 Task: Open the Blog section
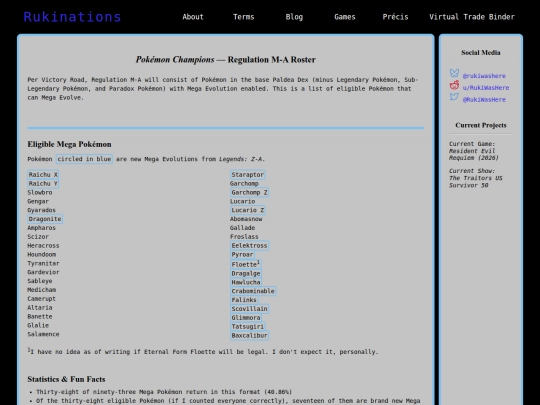[x=294, y=17]
